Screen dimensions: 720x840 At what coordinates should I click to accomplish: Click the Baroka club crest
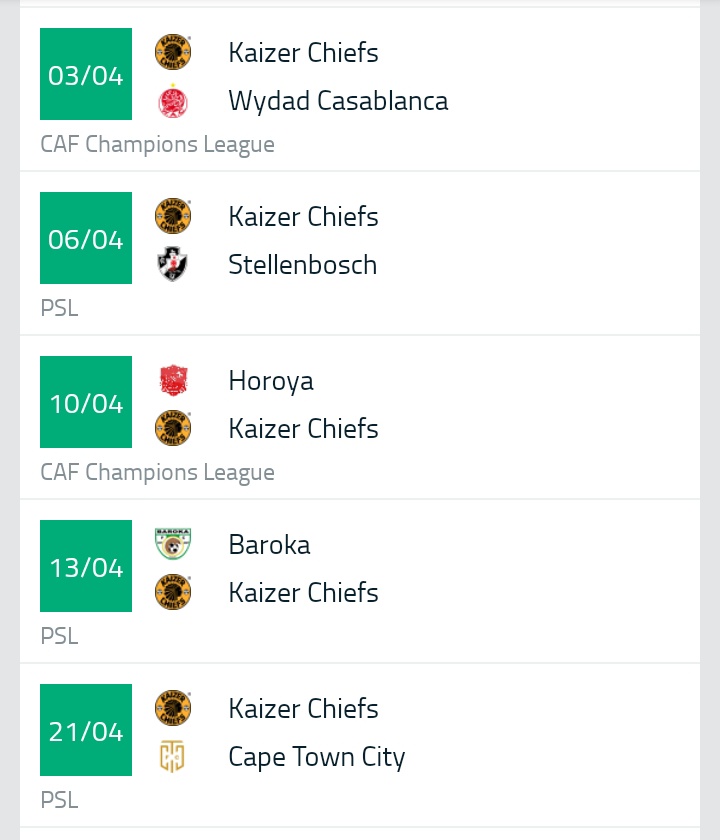173,545
